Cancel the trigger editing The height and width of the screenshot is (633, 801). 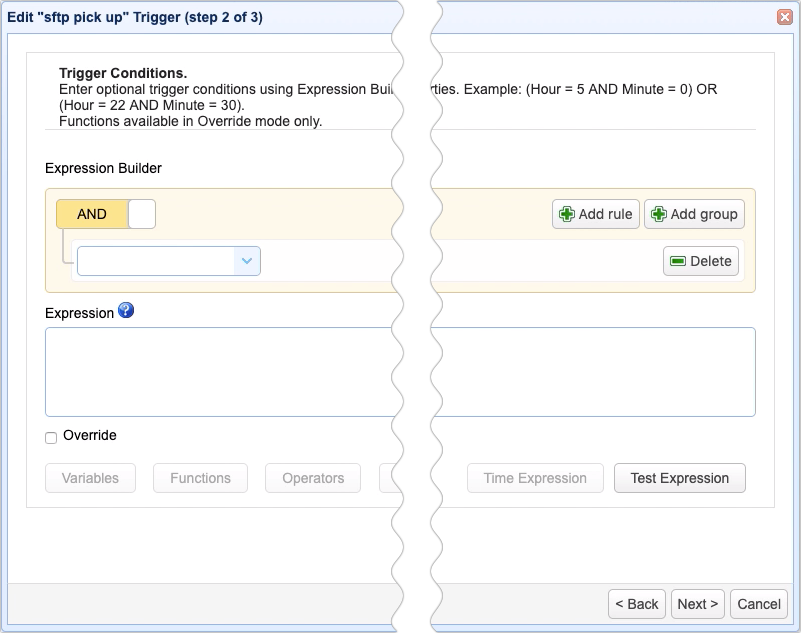coord(758,604)
